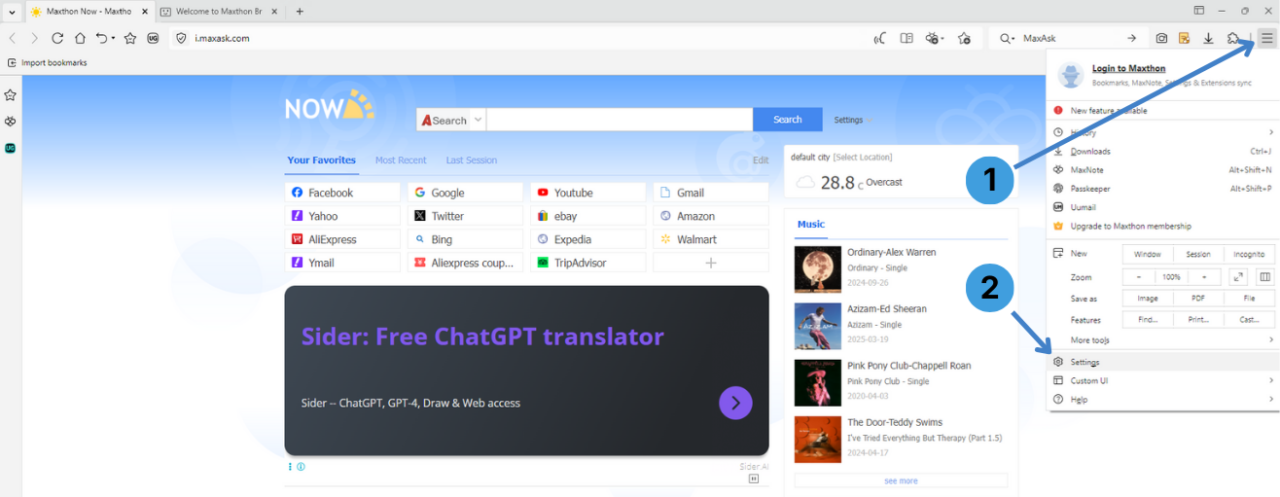Click the split view icon in Zoom row
This screenshot has height=497, width=1280.
1264,277
